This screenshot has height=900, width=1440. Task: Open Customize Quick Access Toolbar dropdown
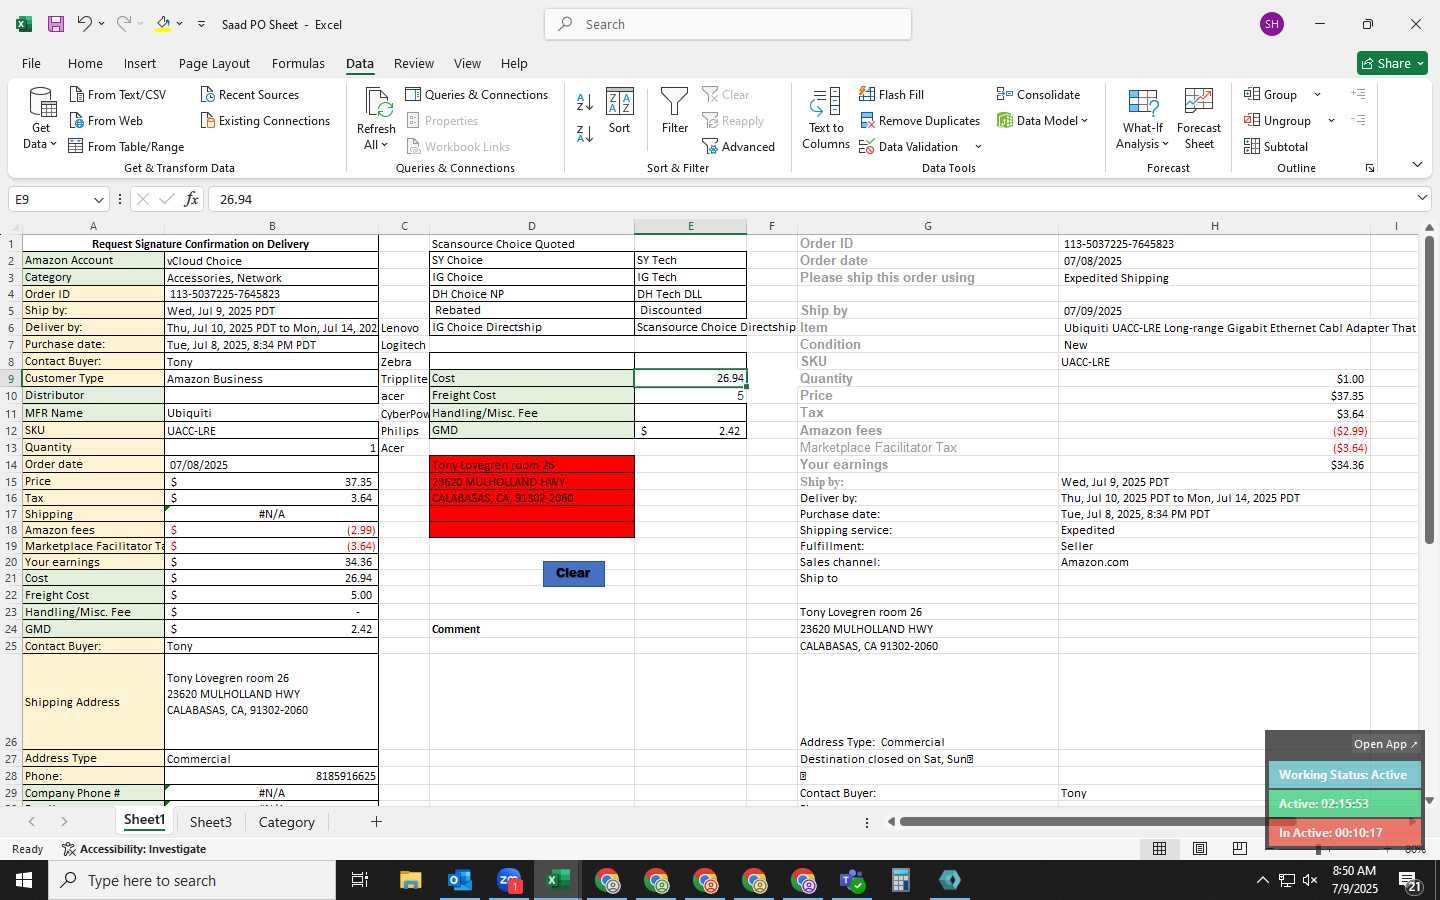pos(201,24)
